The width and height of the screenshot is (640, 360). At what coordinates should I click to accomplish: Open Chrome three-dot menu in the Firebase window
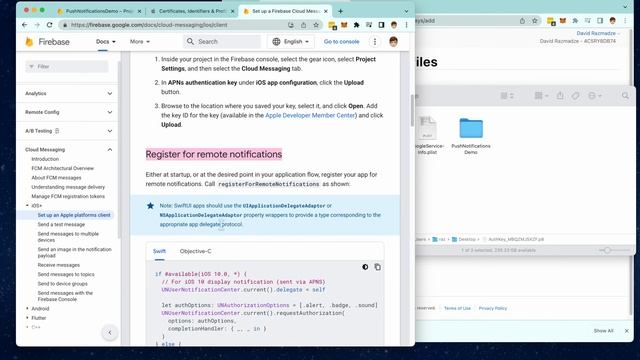(406, 25)
